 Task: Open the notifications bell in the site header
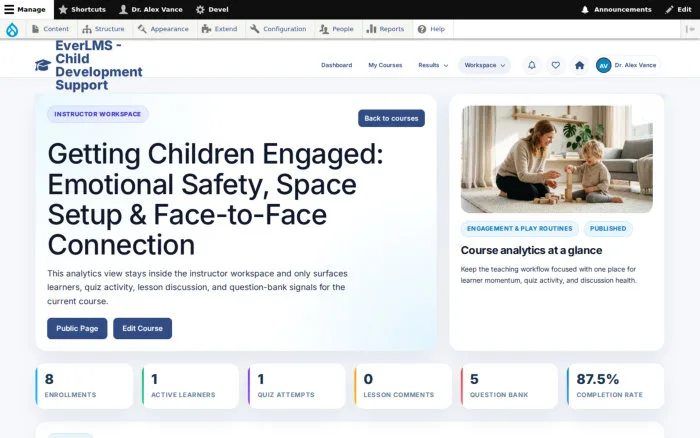[x=532, y=65]
